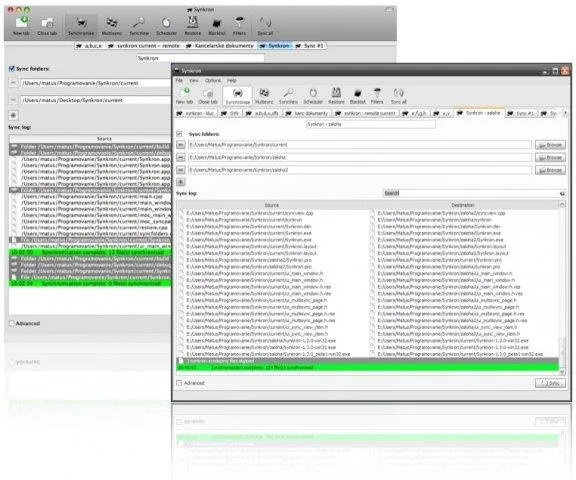Browse for the Synkron/zaloha2 folder
Screen dimensions: 576x480
point(550,170)
